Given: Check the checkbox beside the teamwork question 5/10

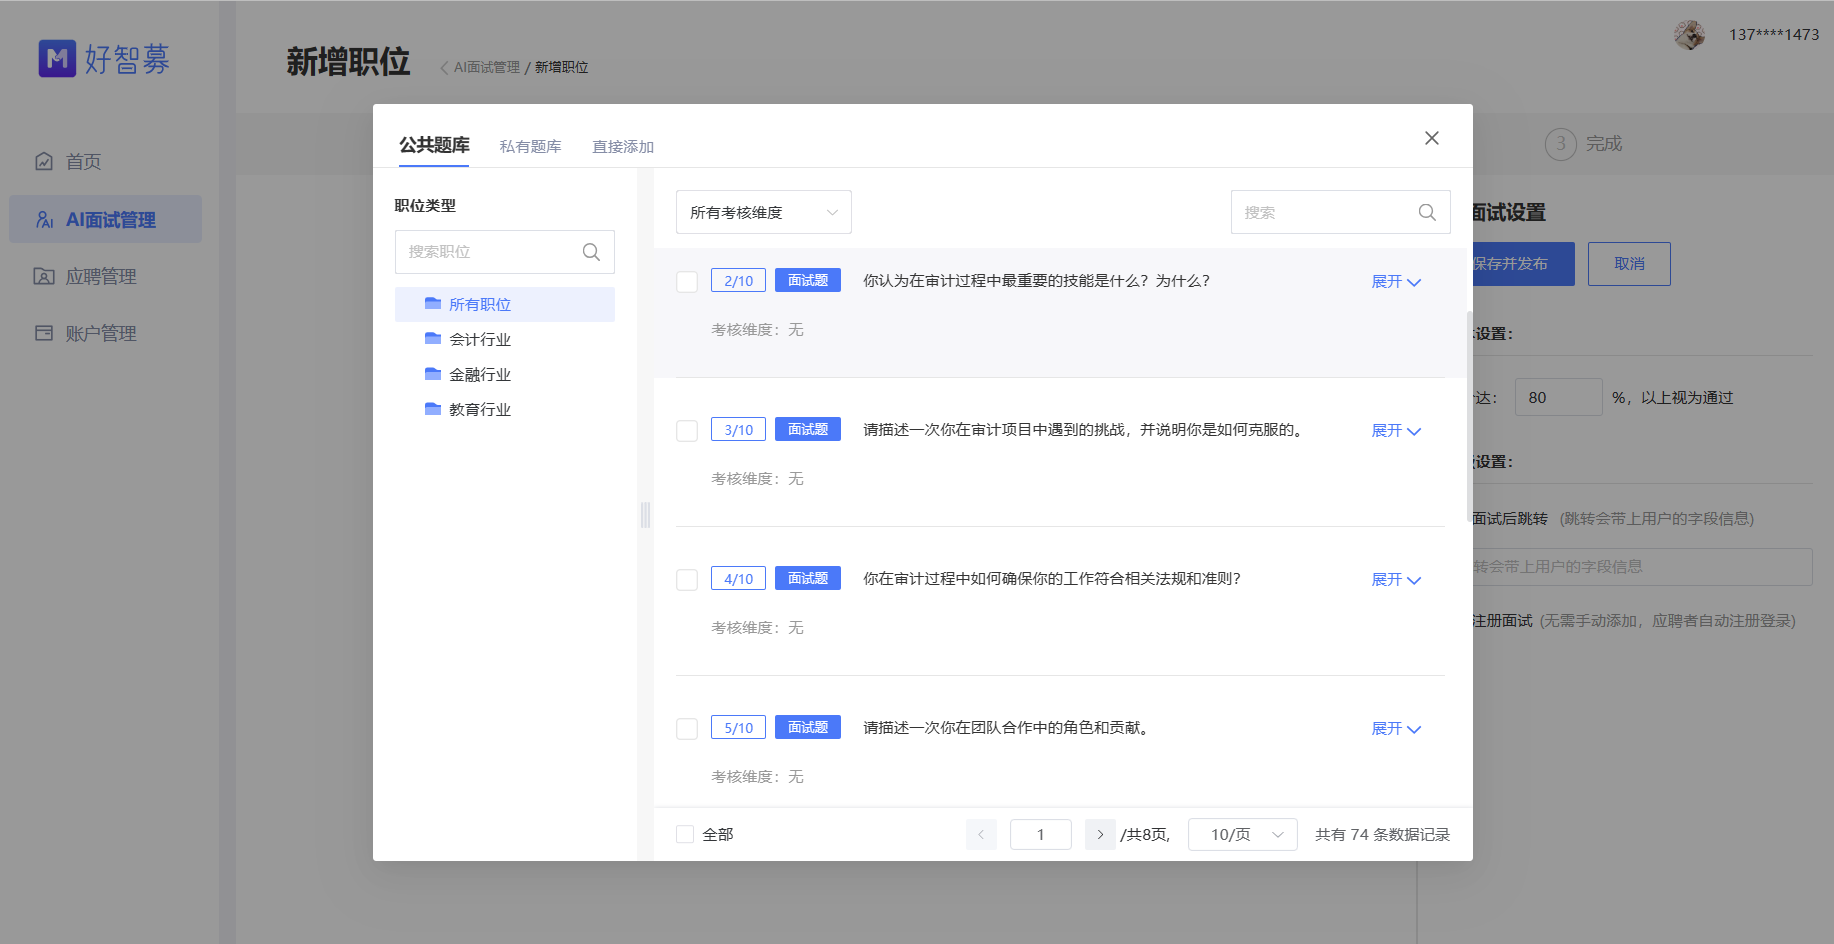Looking at the screenshot, I should 687,728.
